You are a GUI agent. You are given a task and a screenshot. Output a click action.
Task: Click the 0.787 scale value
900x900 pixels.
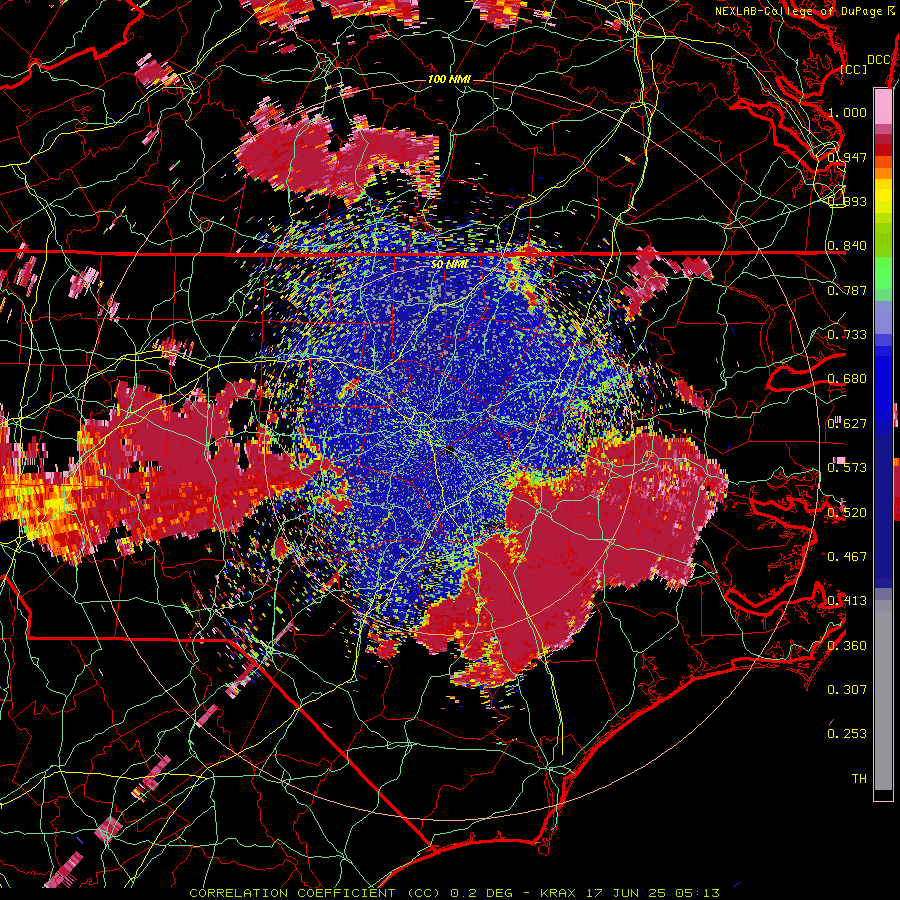pyautogui.click(x=847, y=290)
